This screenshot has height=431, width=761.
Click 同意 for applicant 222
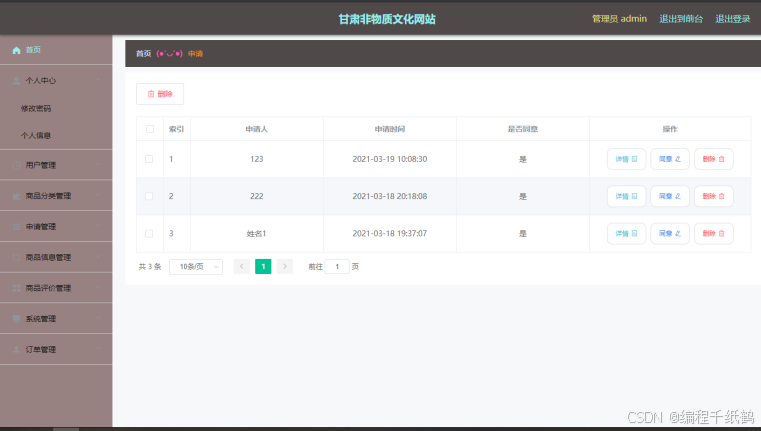pos(670,196)
